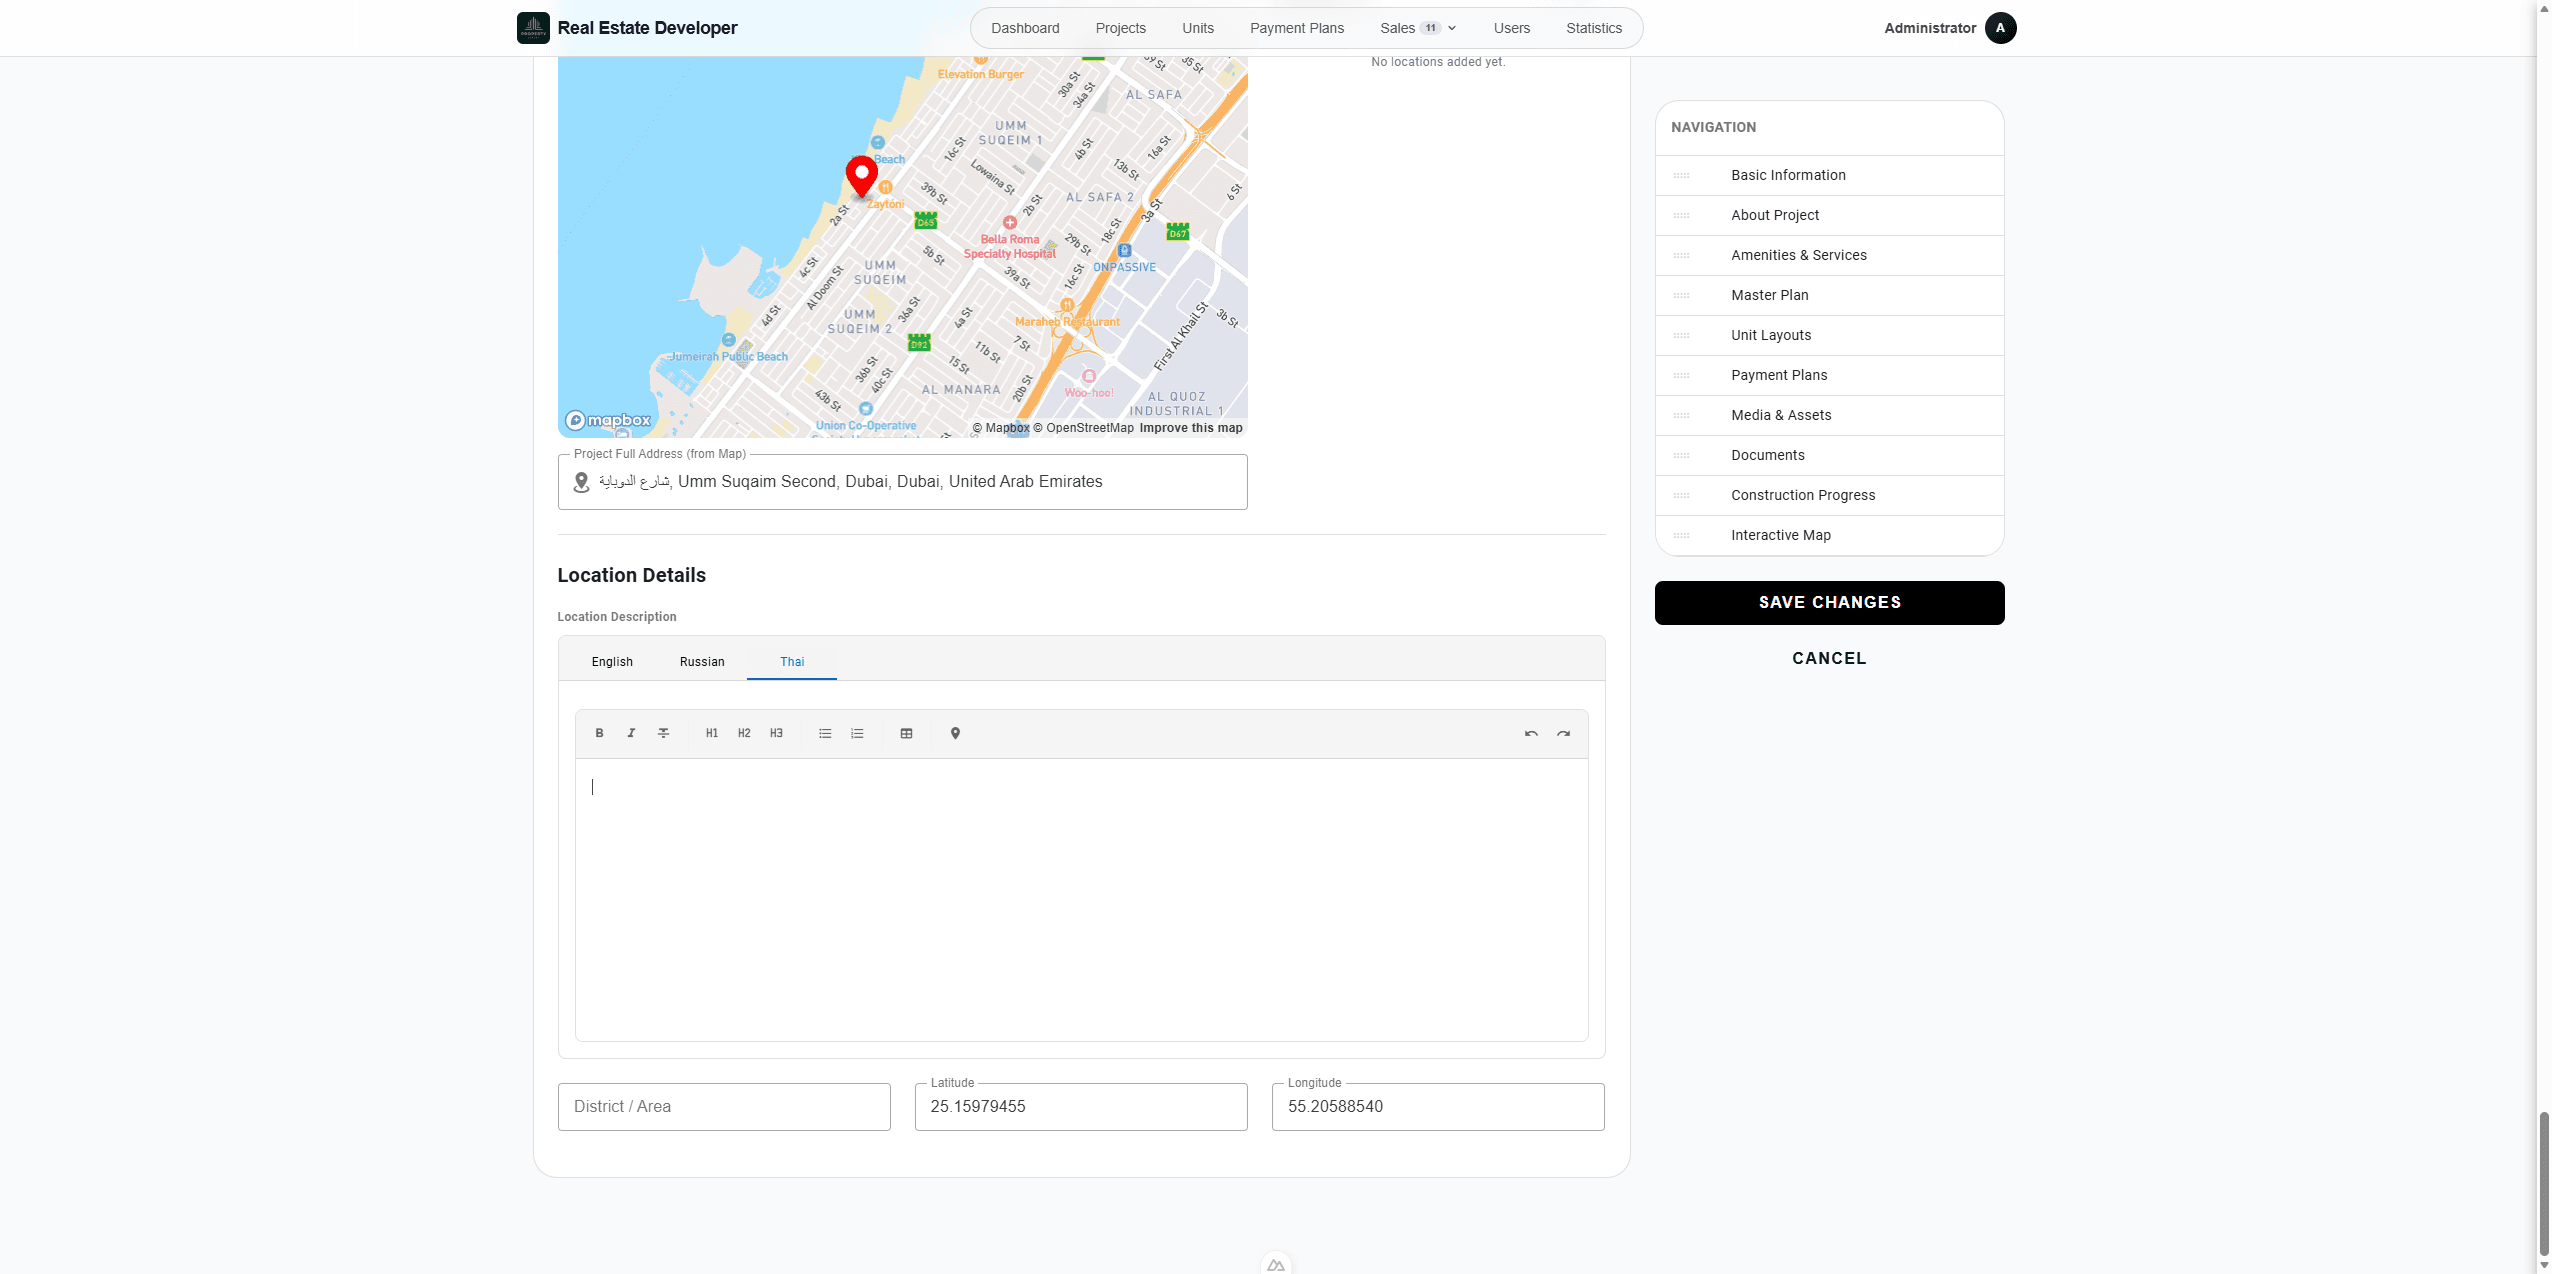Jump to Construction Progress section
Viewport: 2552px width, 1274px height.
click(1829, 495)
